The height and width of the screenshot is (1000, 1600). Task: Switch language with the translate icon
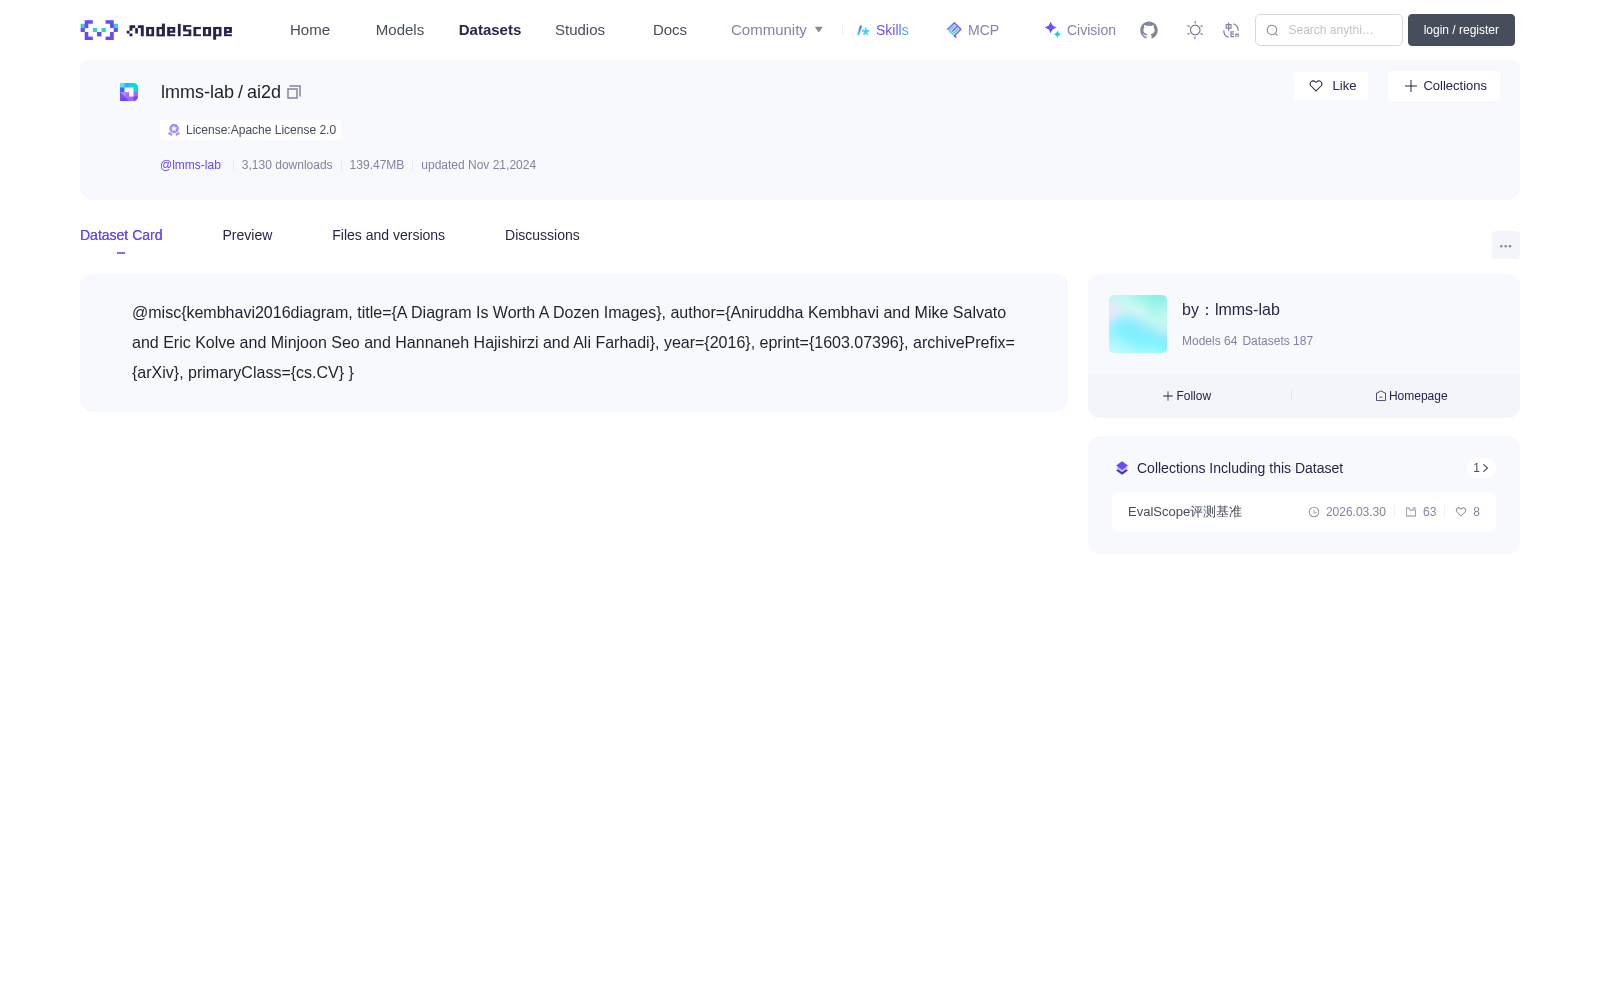tap(1232, 30)
